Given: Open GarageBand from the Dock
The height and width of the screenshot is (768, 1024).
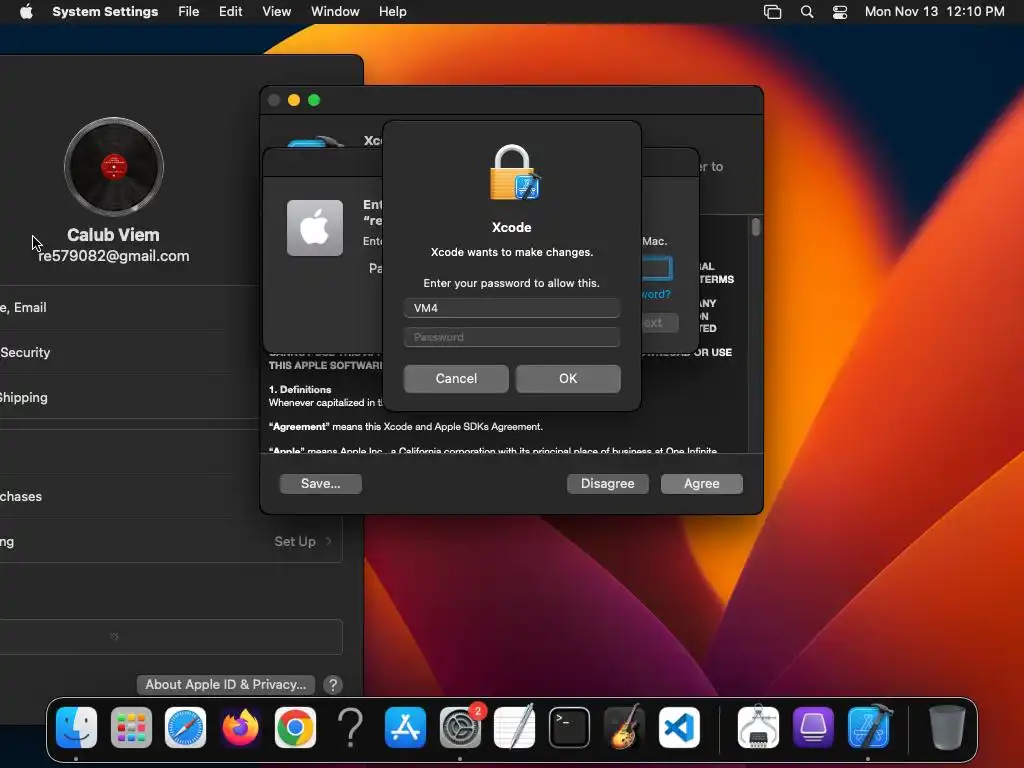Looking at the screenshot, I should 624,727.
